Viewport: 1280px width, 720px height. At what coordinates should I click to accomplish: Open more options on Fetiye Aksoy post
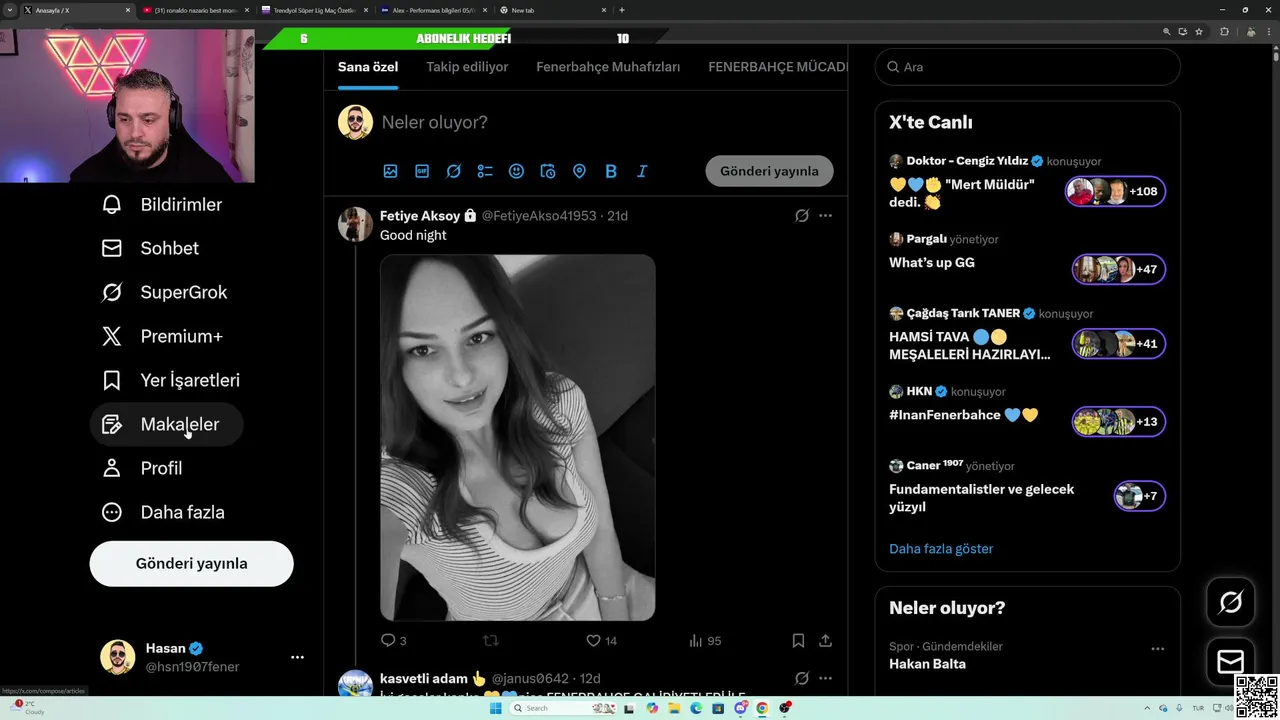(825, 215)
